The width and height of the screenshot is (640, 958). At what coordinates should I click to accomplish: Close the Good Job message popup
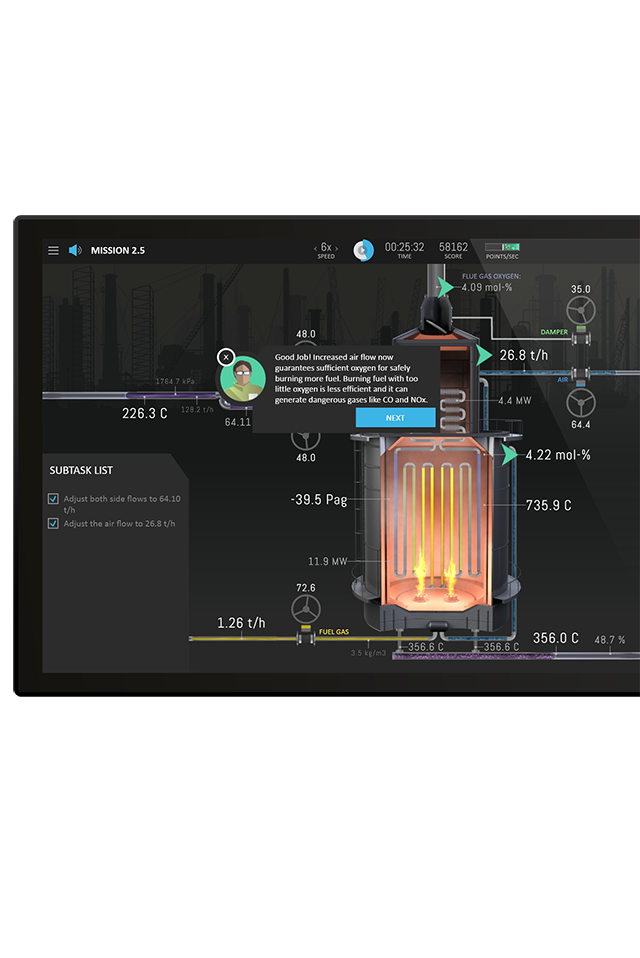coord(226,356)
